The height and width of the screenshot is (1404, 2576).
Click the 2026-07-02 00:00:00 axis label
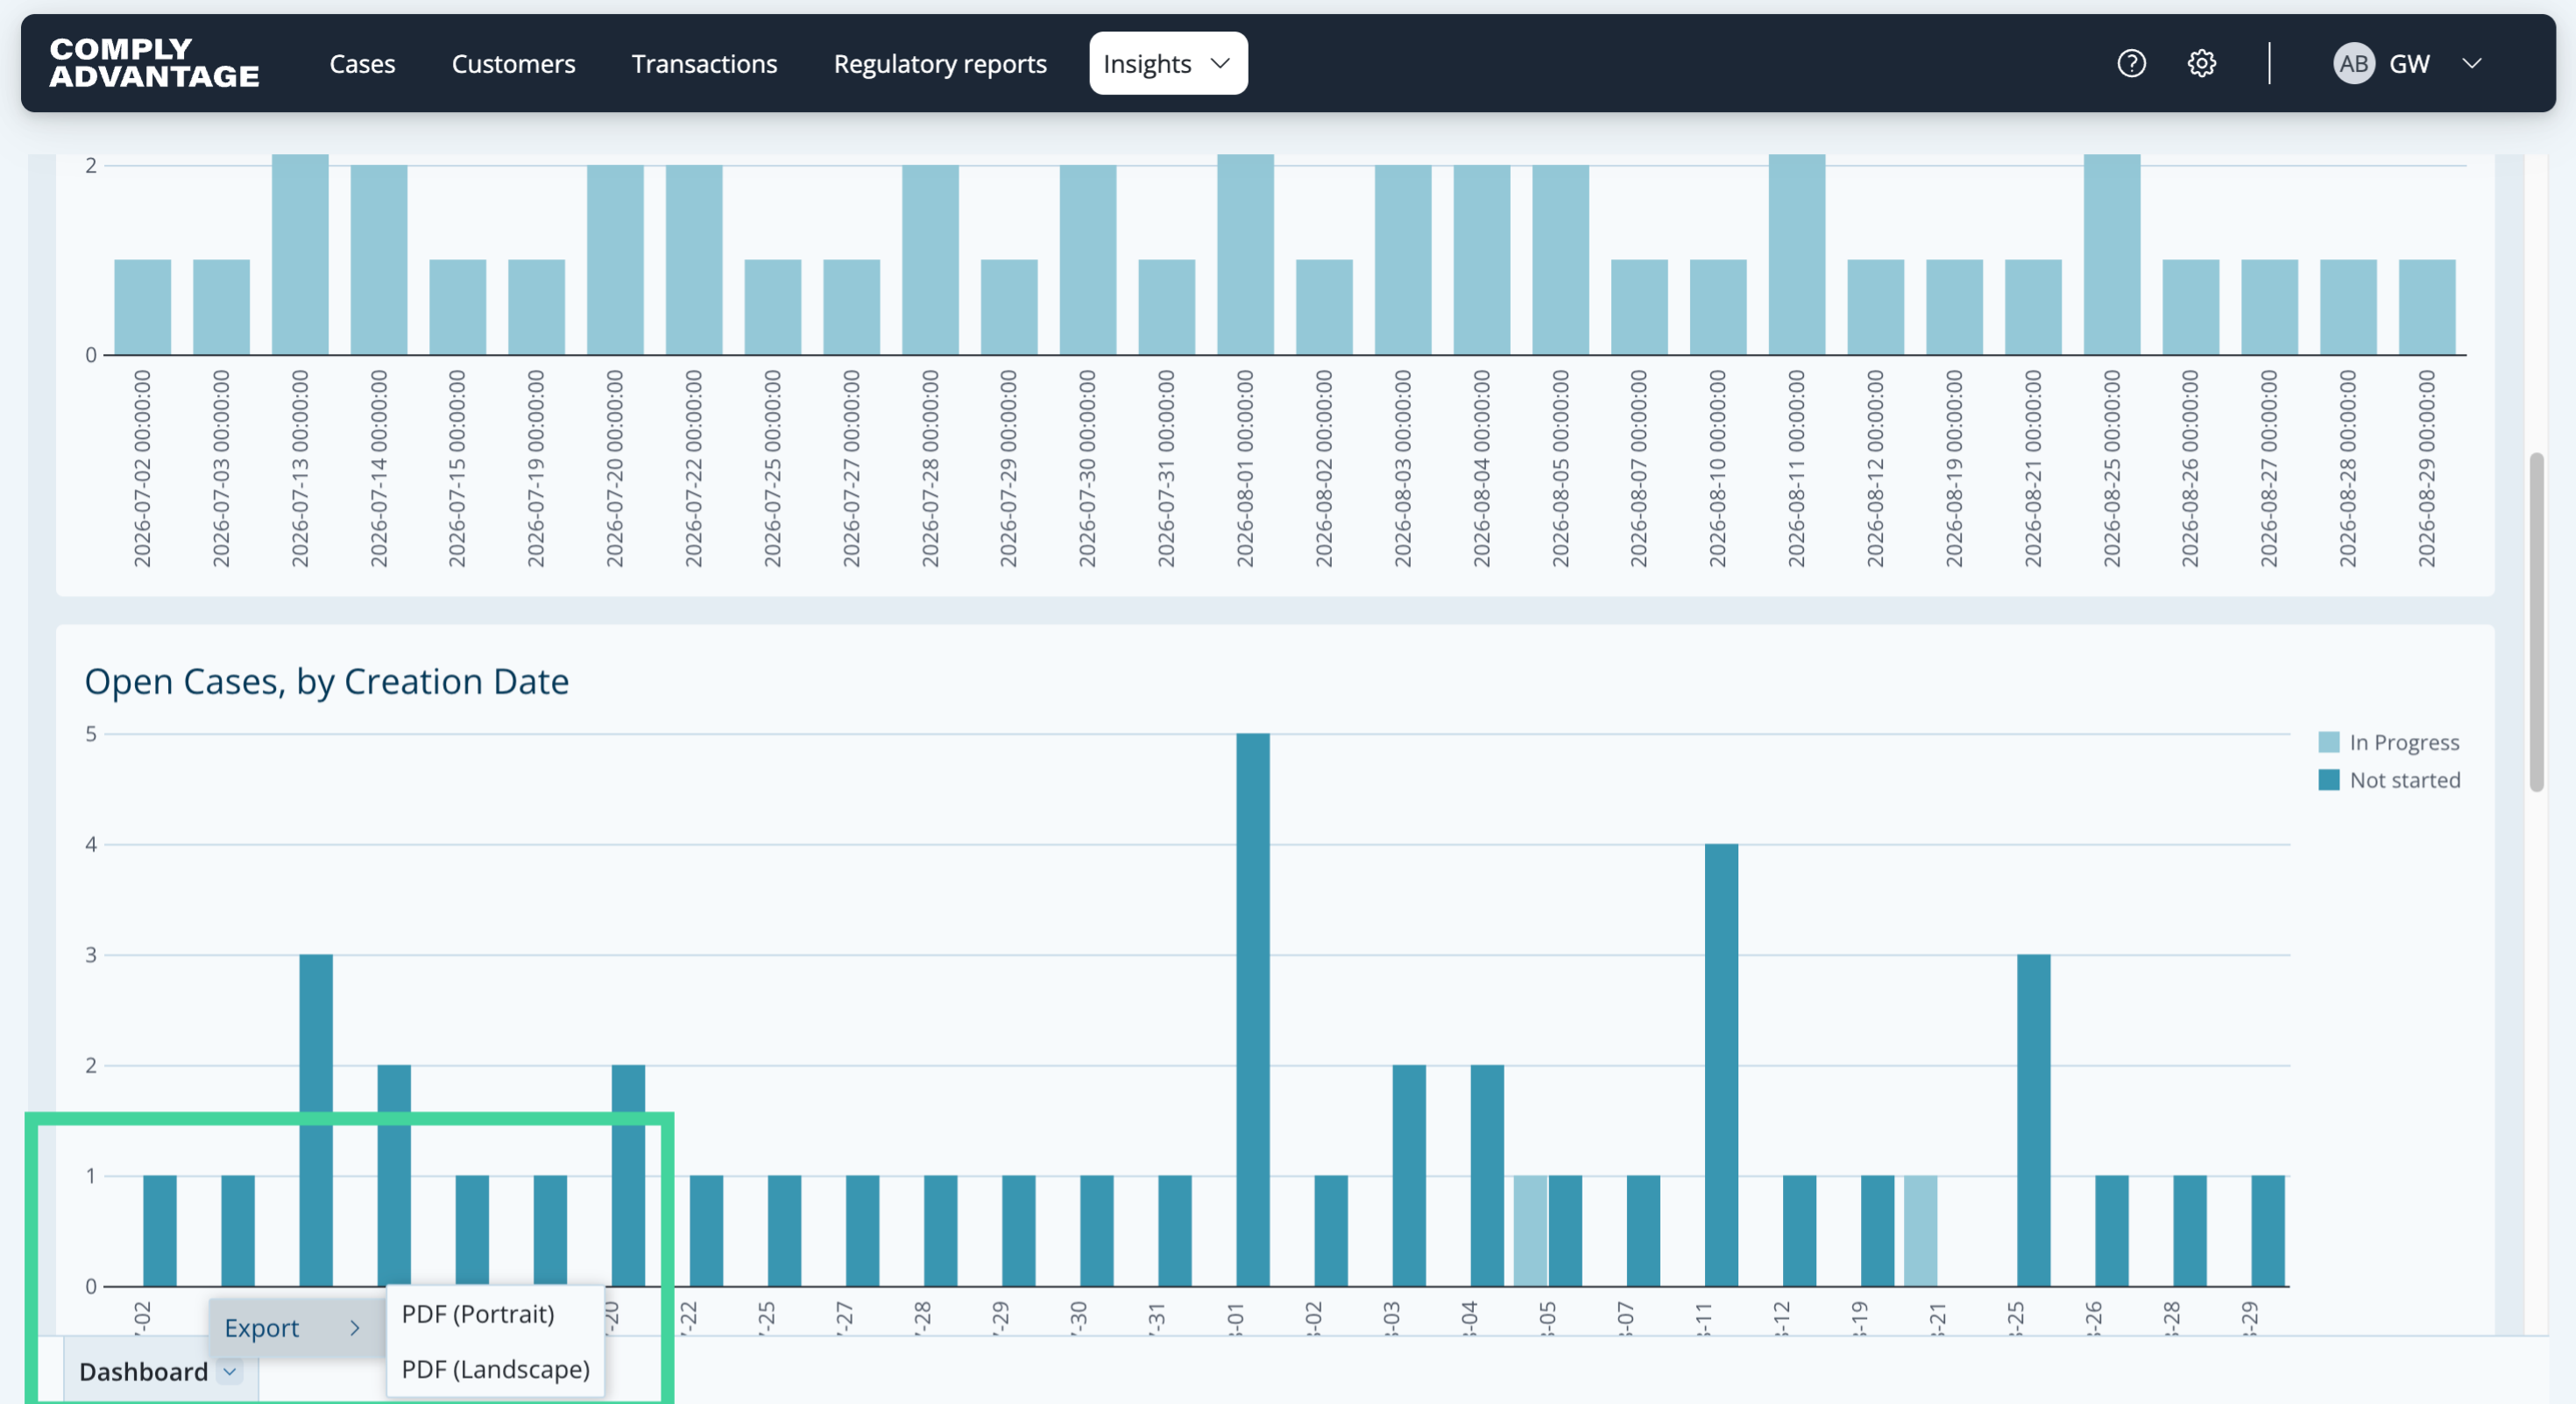point(142,469)
